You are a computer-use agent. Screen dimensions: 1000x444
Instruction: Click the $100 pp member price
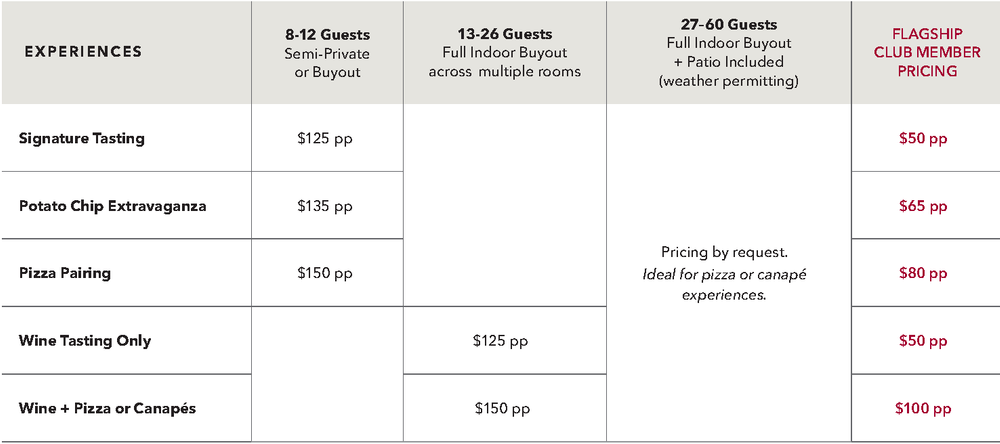(x=922, y=408)
